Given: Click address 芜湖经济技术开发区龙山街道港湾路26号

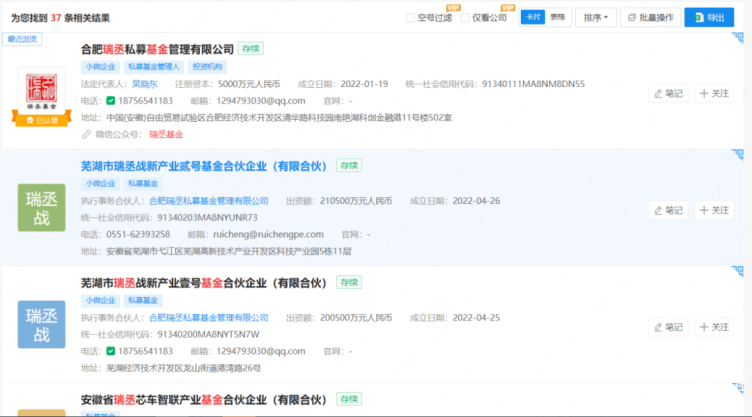Looking at the screenshot, I should pos(183,368).
